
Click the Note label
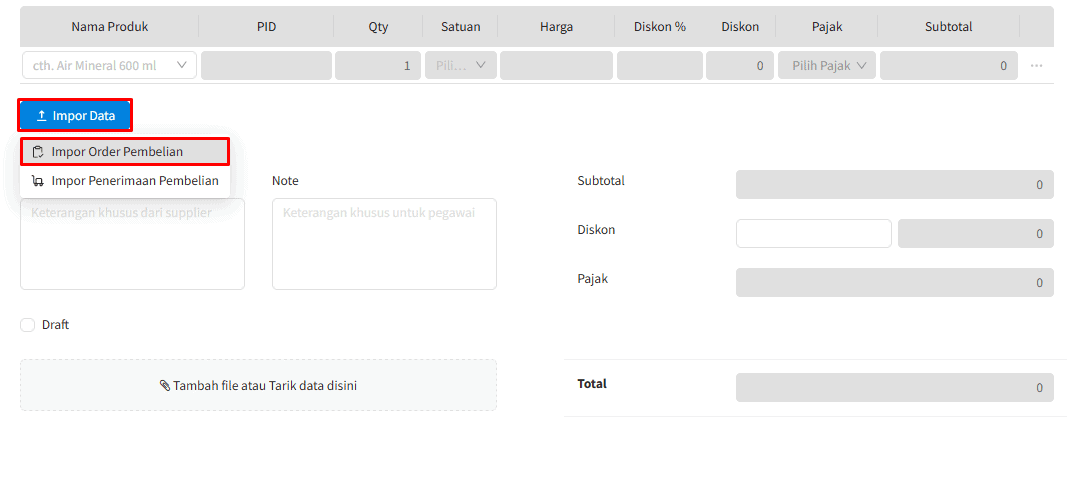(x=285, y=181)
